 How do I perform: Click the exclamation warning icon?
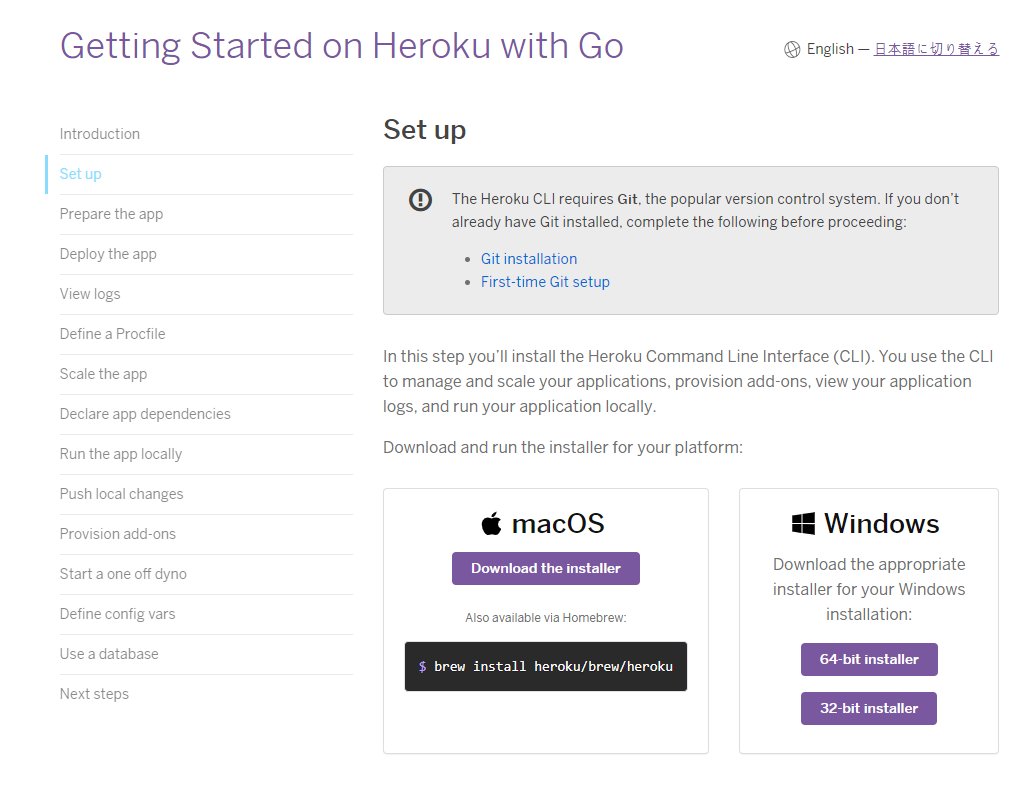[x=421, y=200]
